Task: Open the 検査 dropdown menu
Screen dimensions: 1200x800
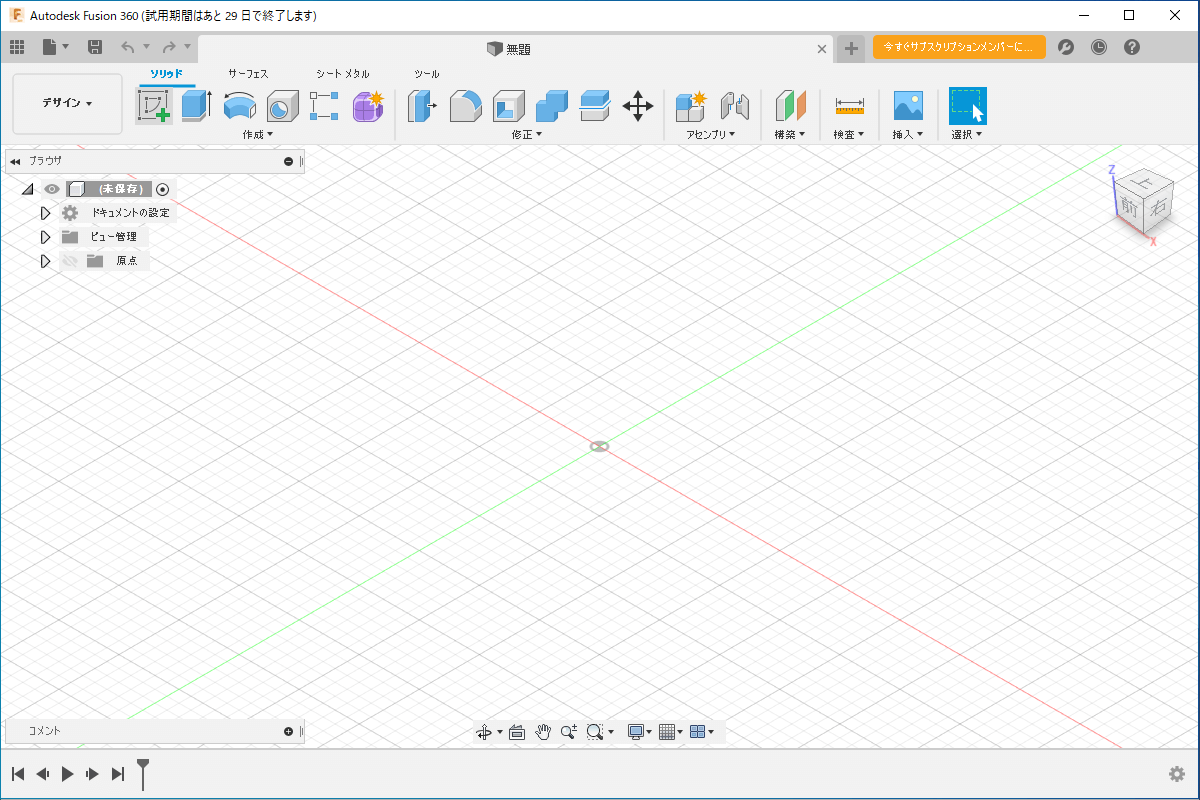Action: click(849, 134)
